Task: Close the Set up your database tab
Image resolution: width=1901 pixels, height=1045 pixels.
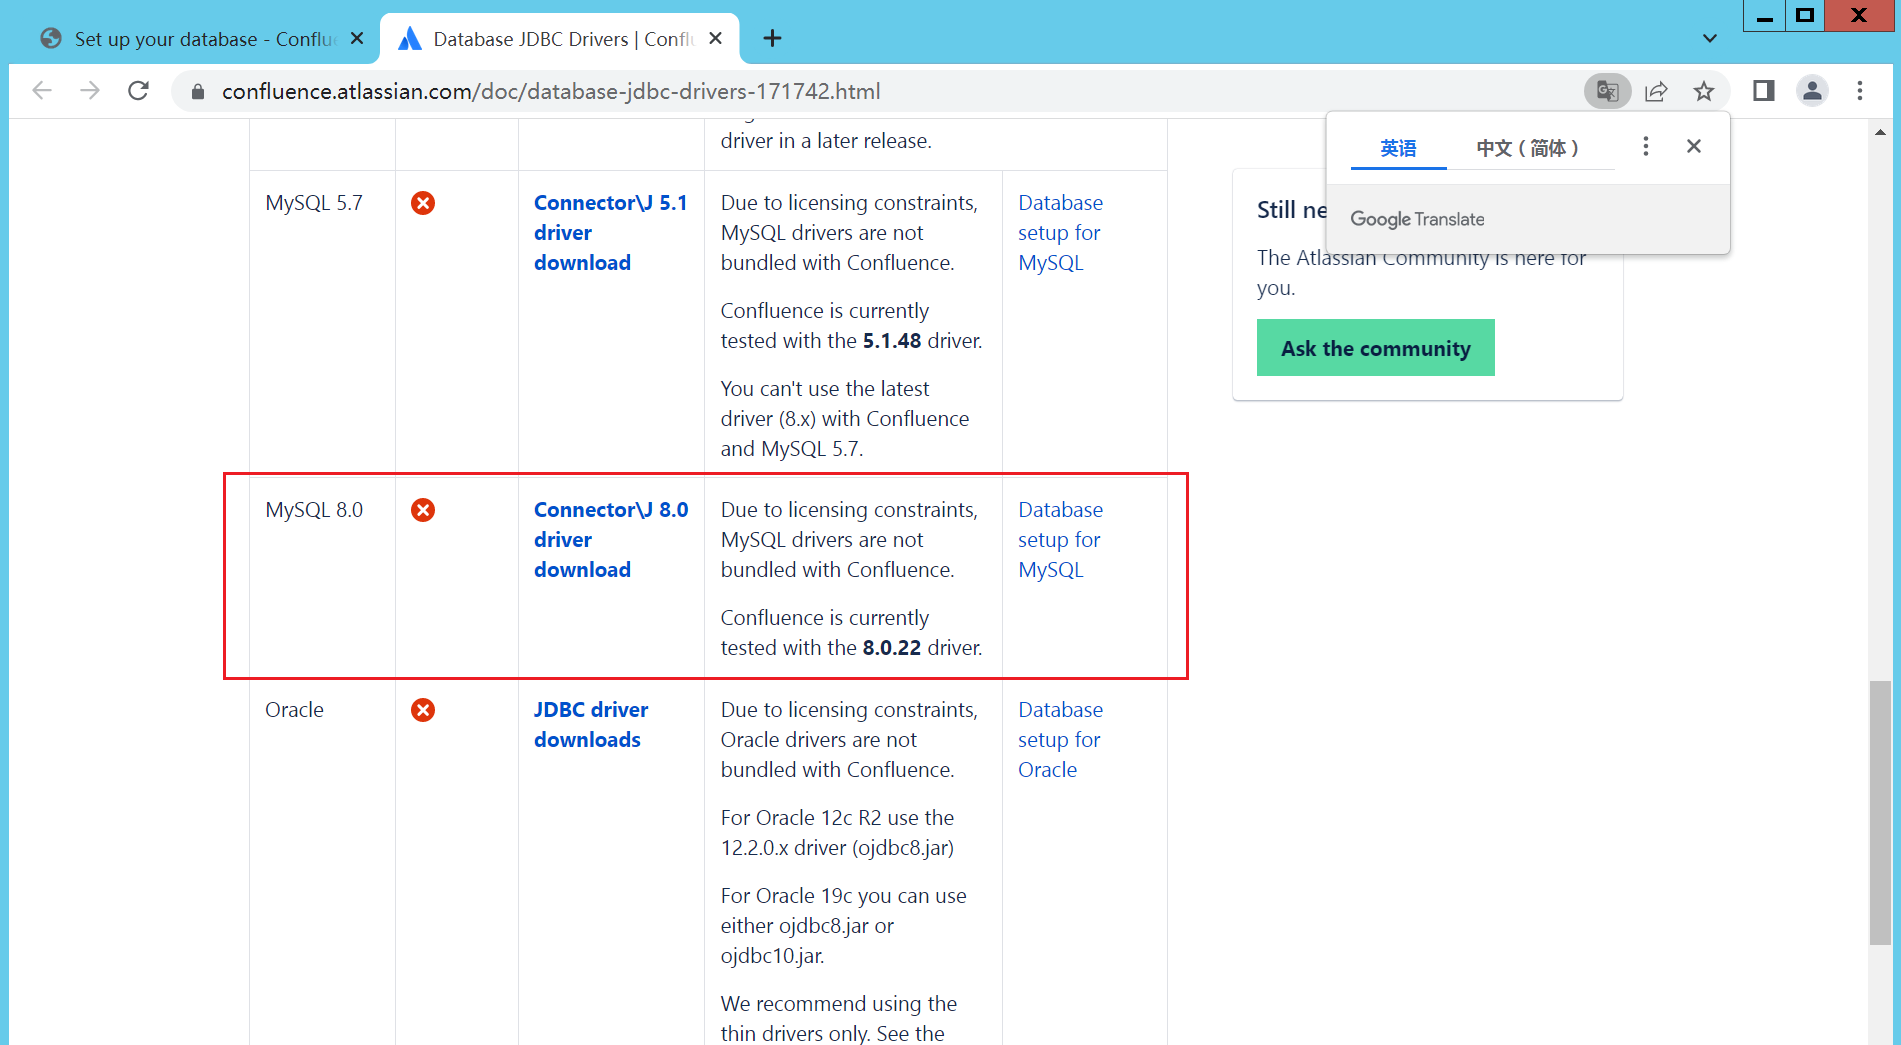Action: 357,38
